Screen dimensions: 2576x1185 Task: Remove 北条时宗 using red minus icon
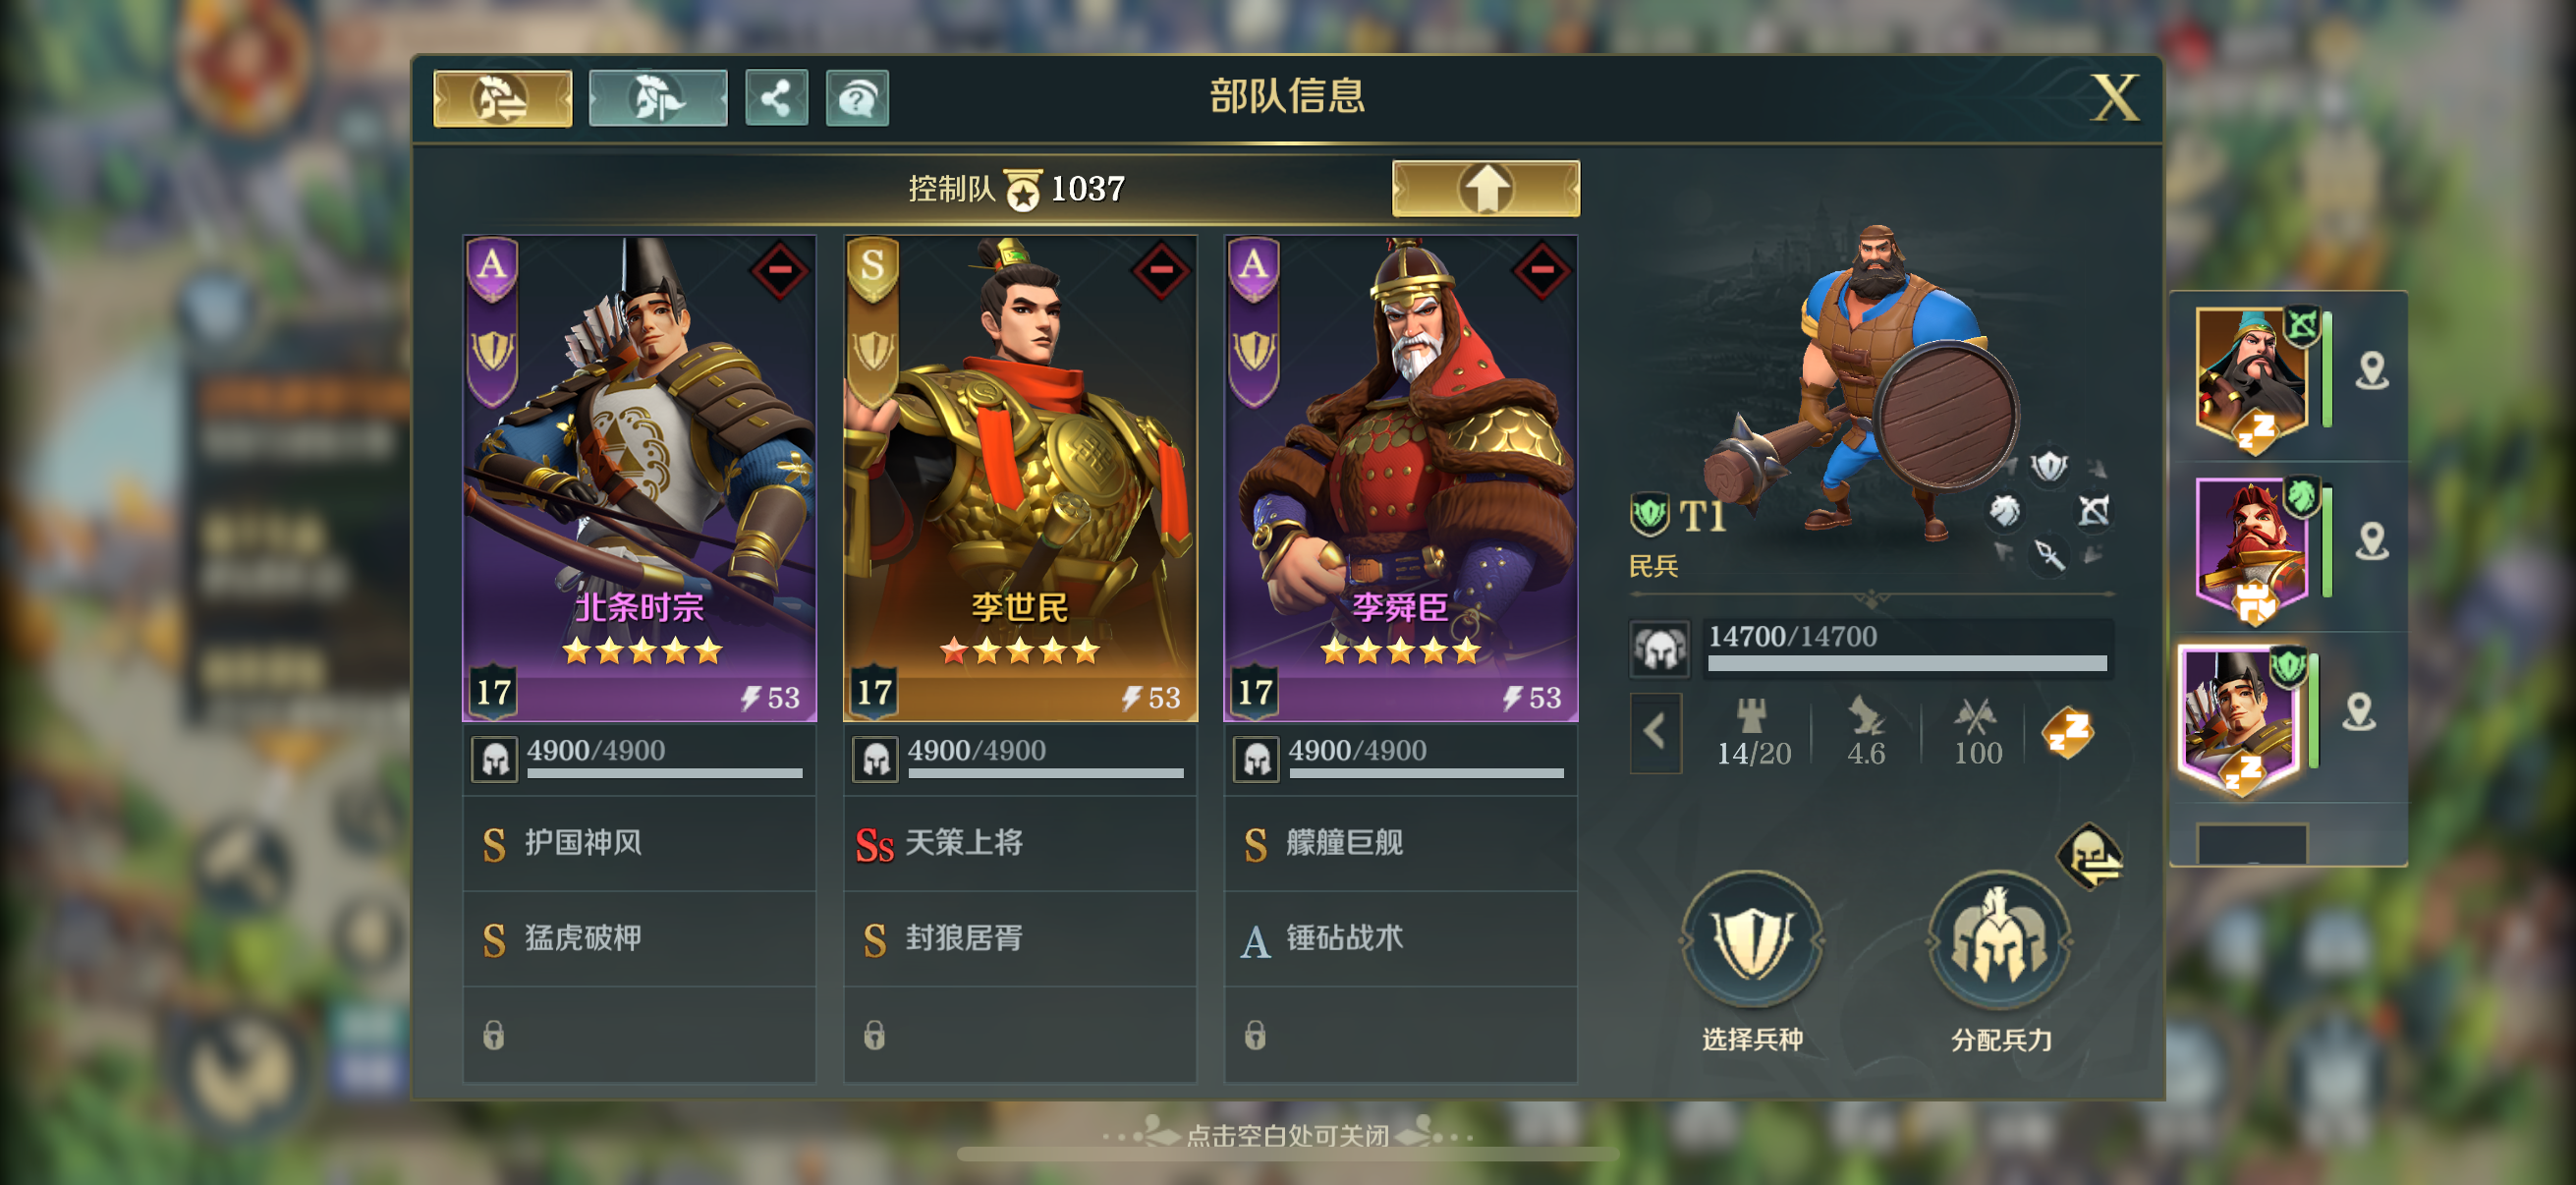(x=780, y=269)
